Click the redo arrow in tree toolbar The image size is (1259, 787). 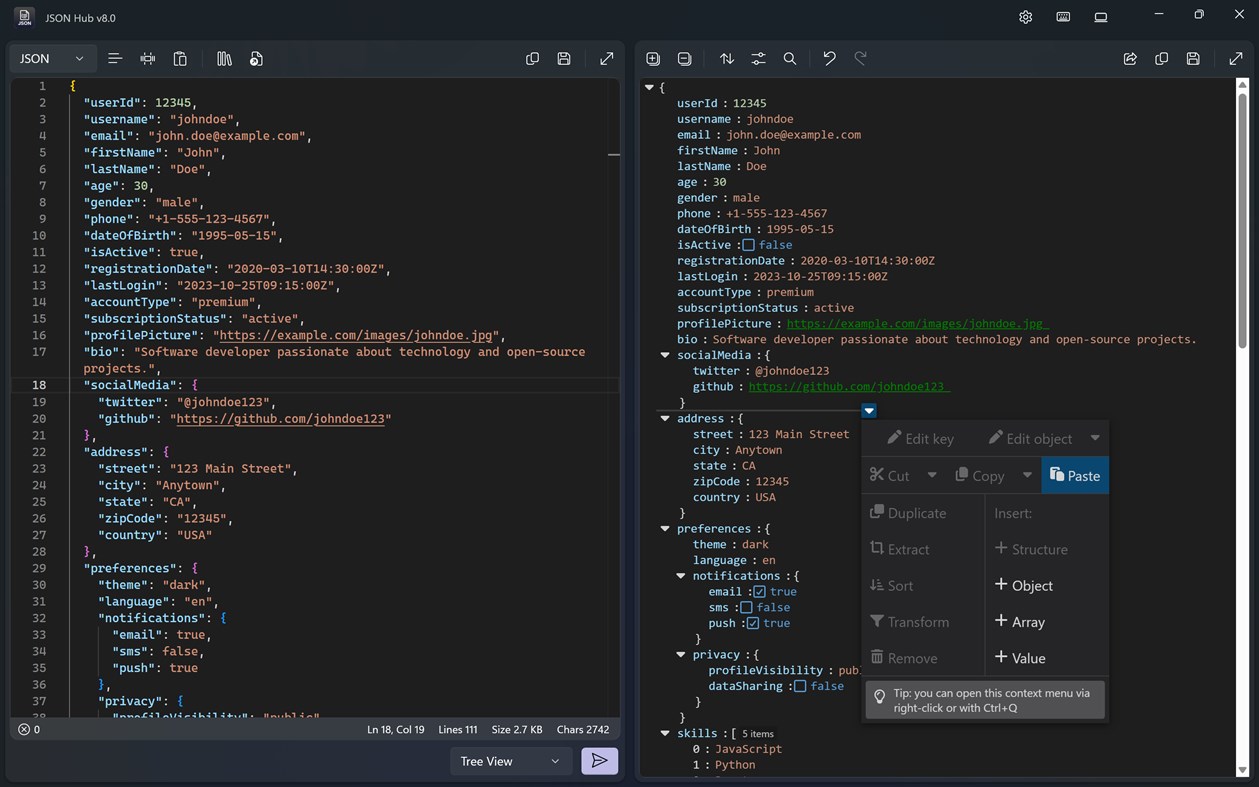(861, 59)
